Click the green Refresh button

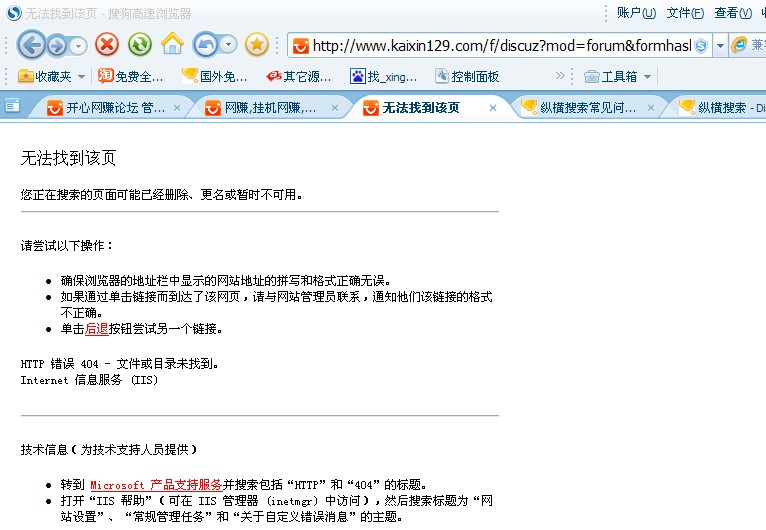tap(140, 45)
